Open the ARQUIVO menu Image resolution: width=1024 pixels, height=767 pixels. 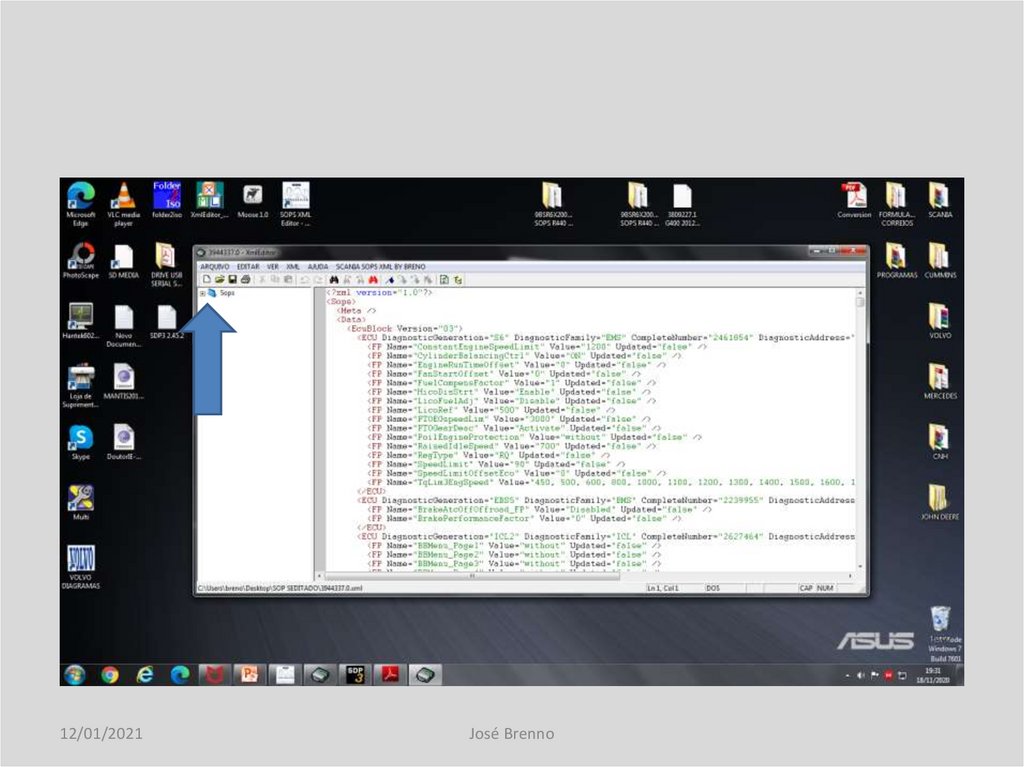point(214,267)
